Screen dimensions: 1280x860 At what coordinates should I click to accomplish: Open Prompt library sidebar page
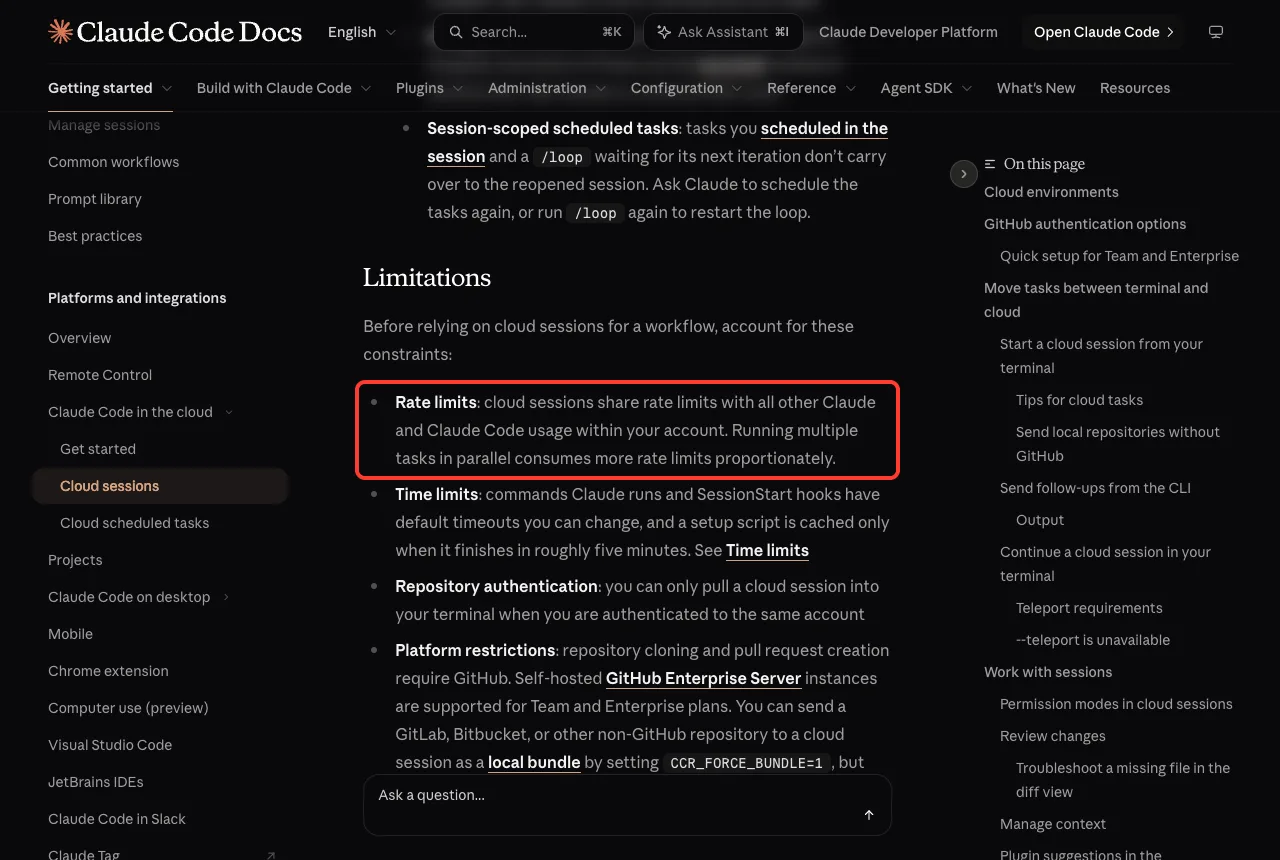(x=95, y=199)
